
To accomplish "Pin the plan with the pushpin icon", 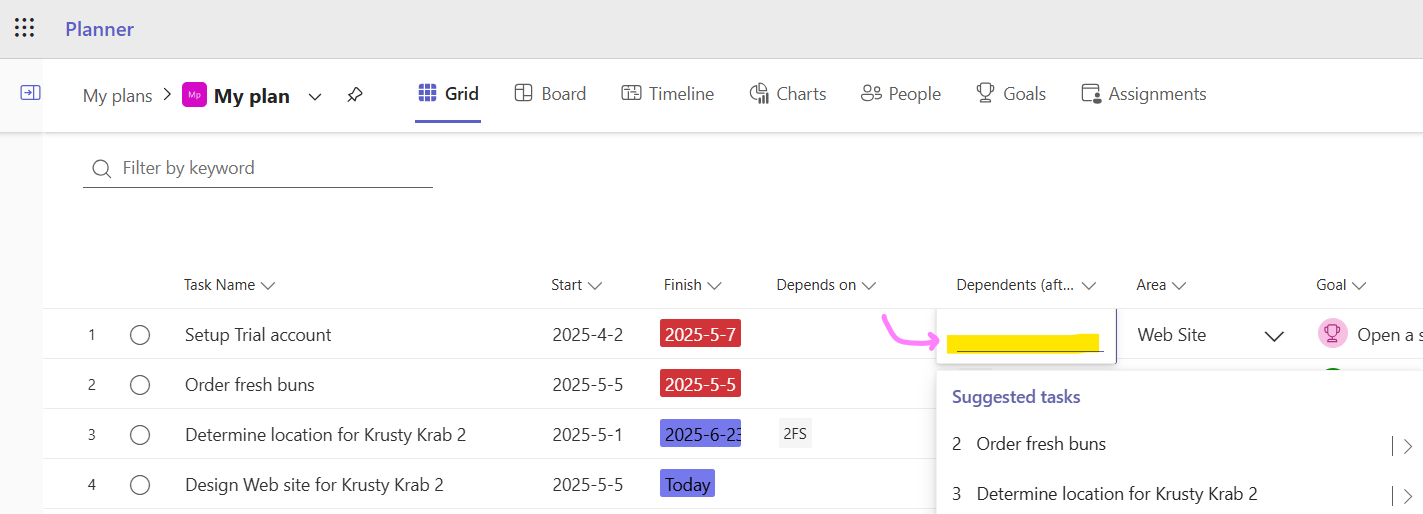I will 354,95.
